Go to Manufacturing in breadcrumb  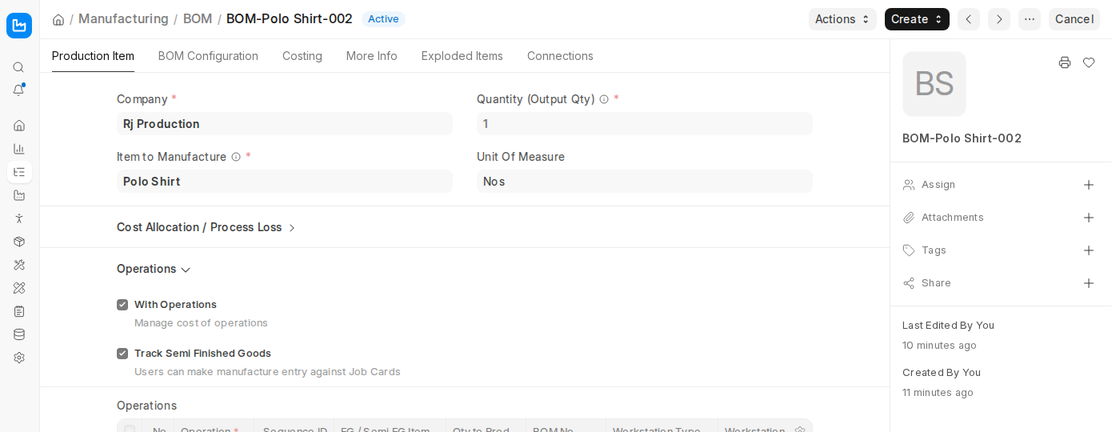(123, 19)
